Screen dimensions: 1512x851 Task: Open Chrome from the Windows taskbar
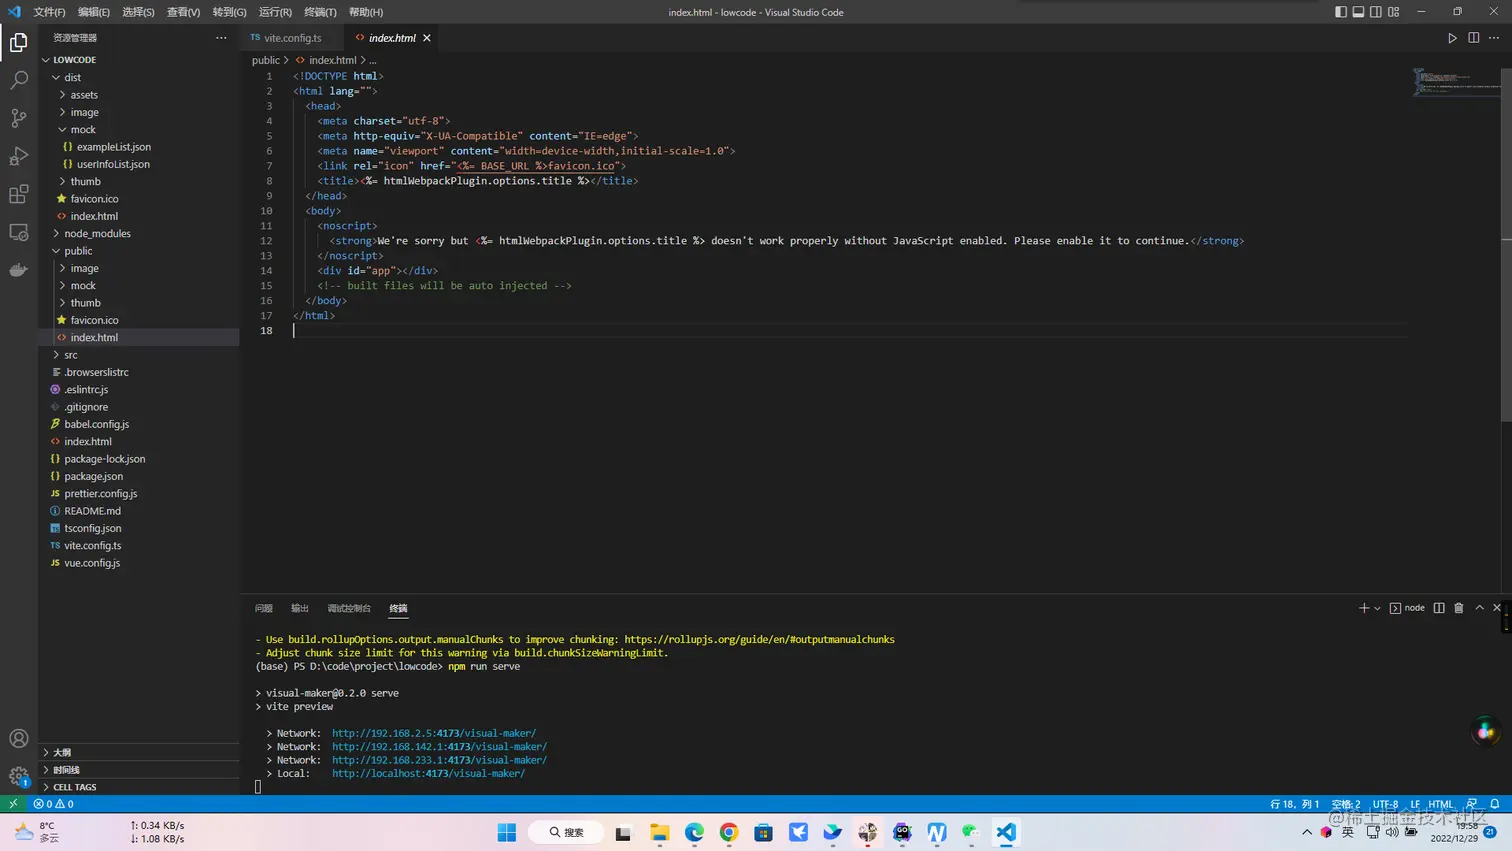tap(728, 833)
